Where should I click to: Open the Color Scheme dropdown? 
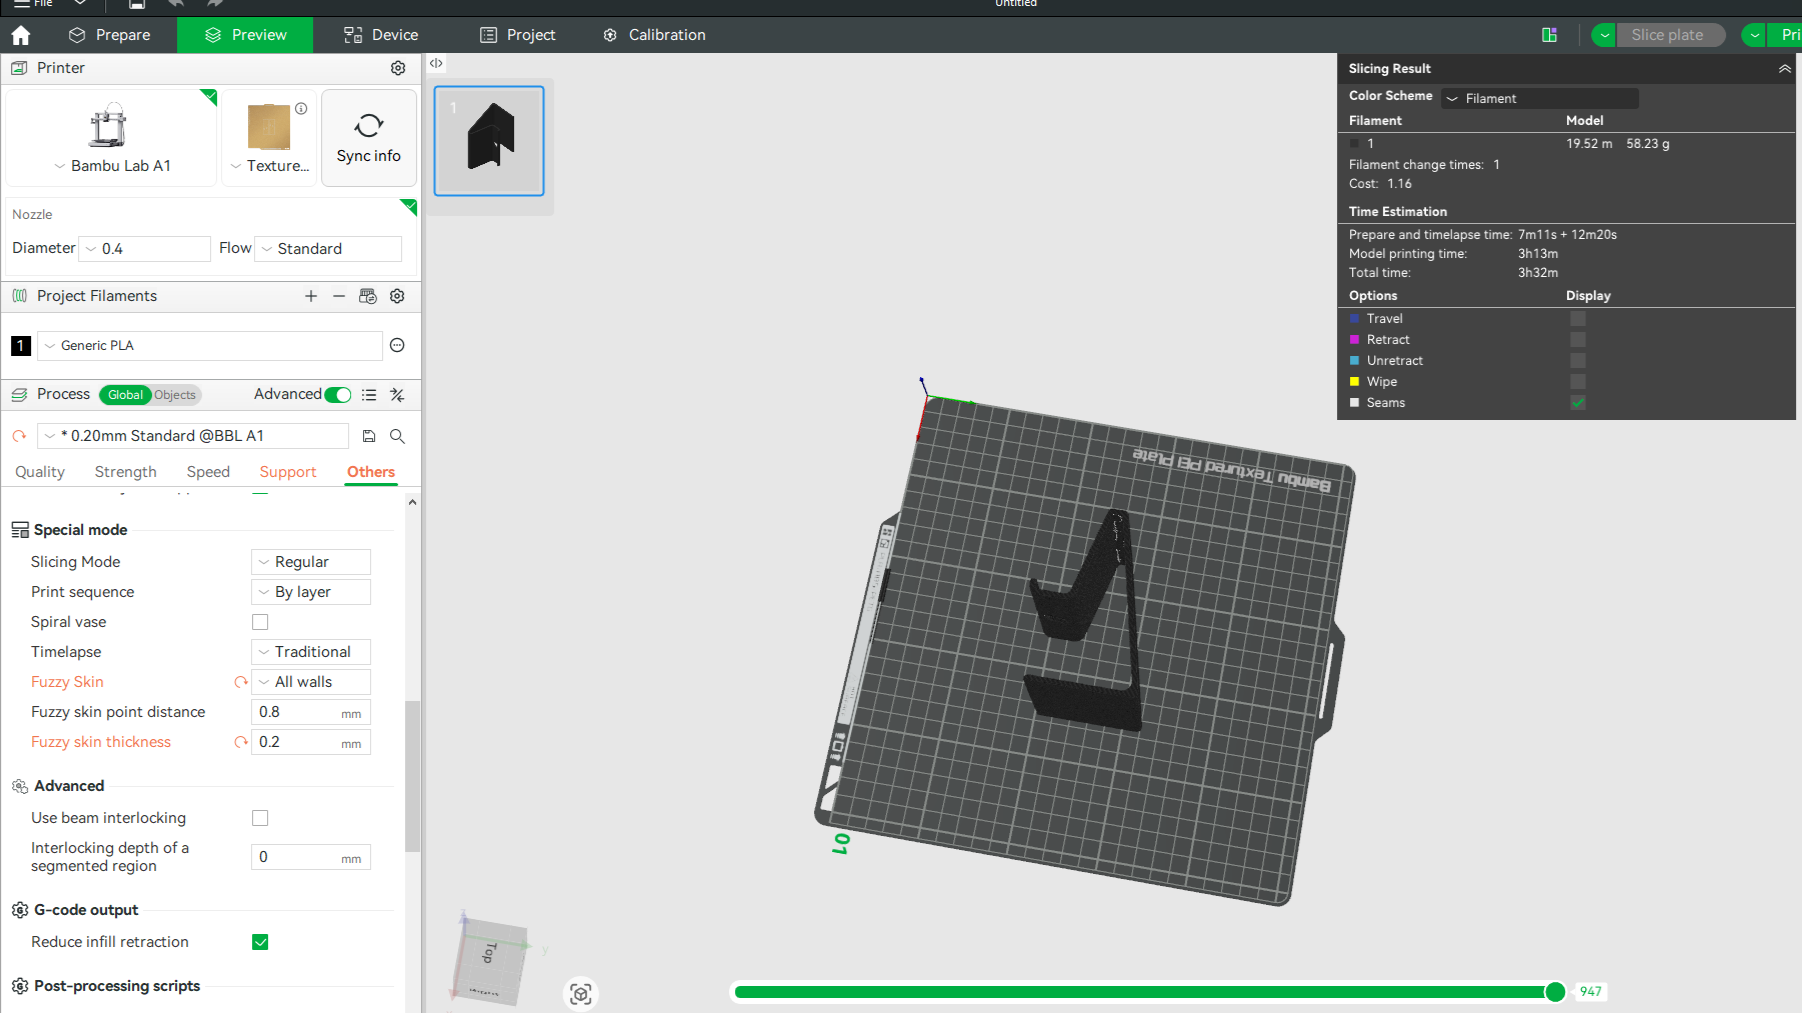[1540, 98]
